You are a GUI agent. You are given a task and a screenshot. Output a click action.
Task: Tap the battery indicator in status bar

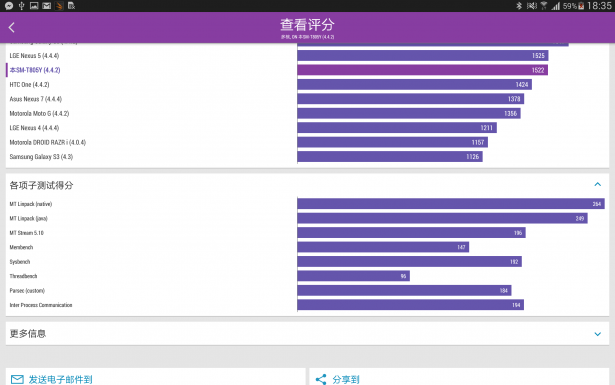click(581, 6)
